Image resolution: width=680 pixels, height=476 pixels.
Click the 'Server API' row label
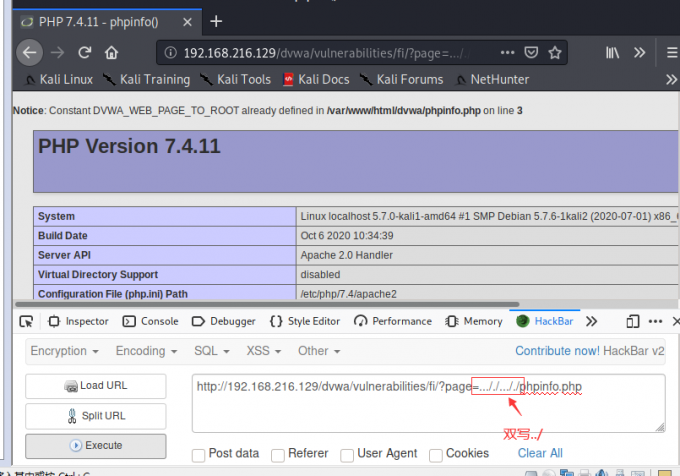(64, 255)
